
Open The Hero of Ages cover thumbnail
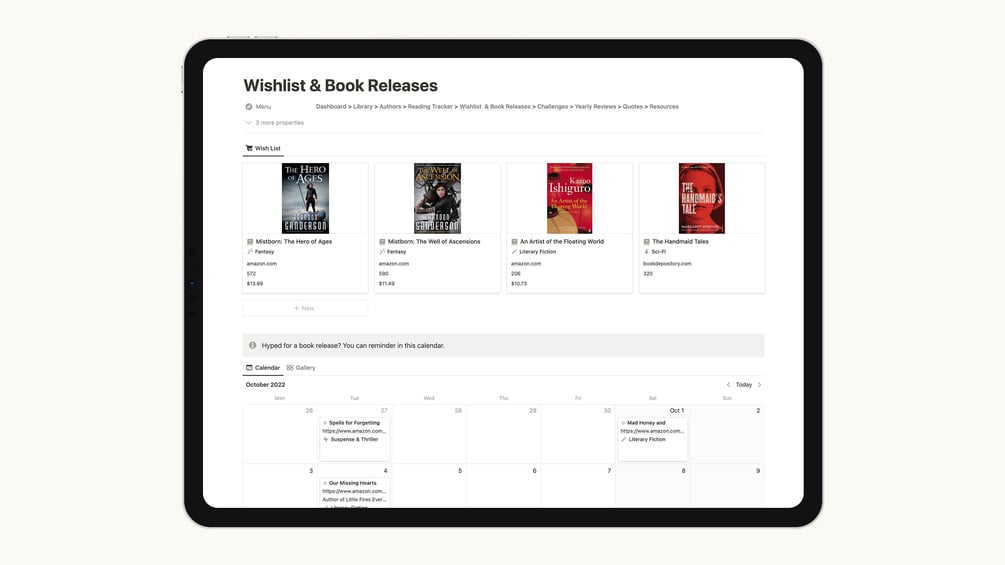[305, 198]
